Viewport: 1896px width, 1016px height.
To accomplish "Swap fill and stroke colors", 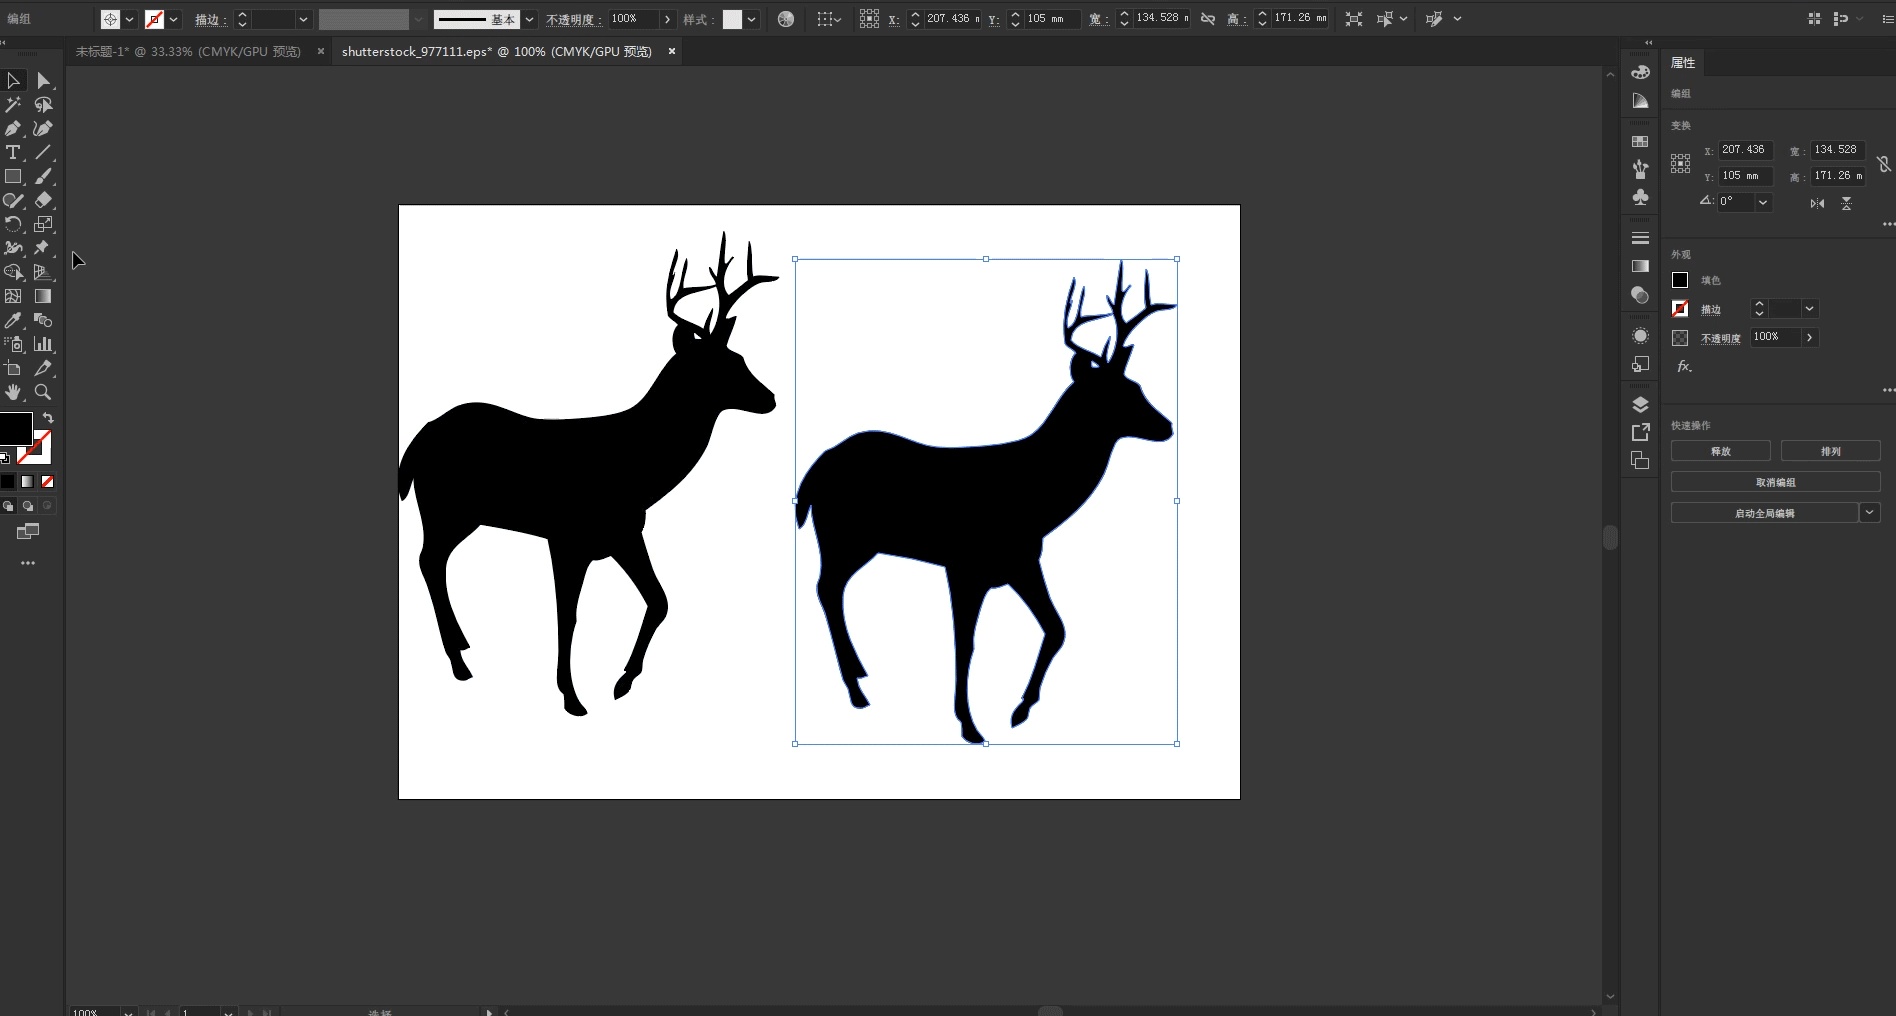I will pos(48,417).
